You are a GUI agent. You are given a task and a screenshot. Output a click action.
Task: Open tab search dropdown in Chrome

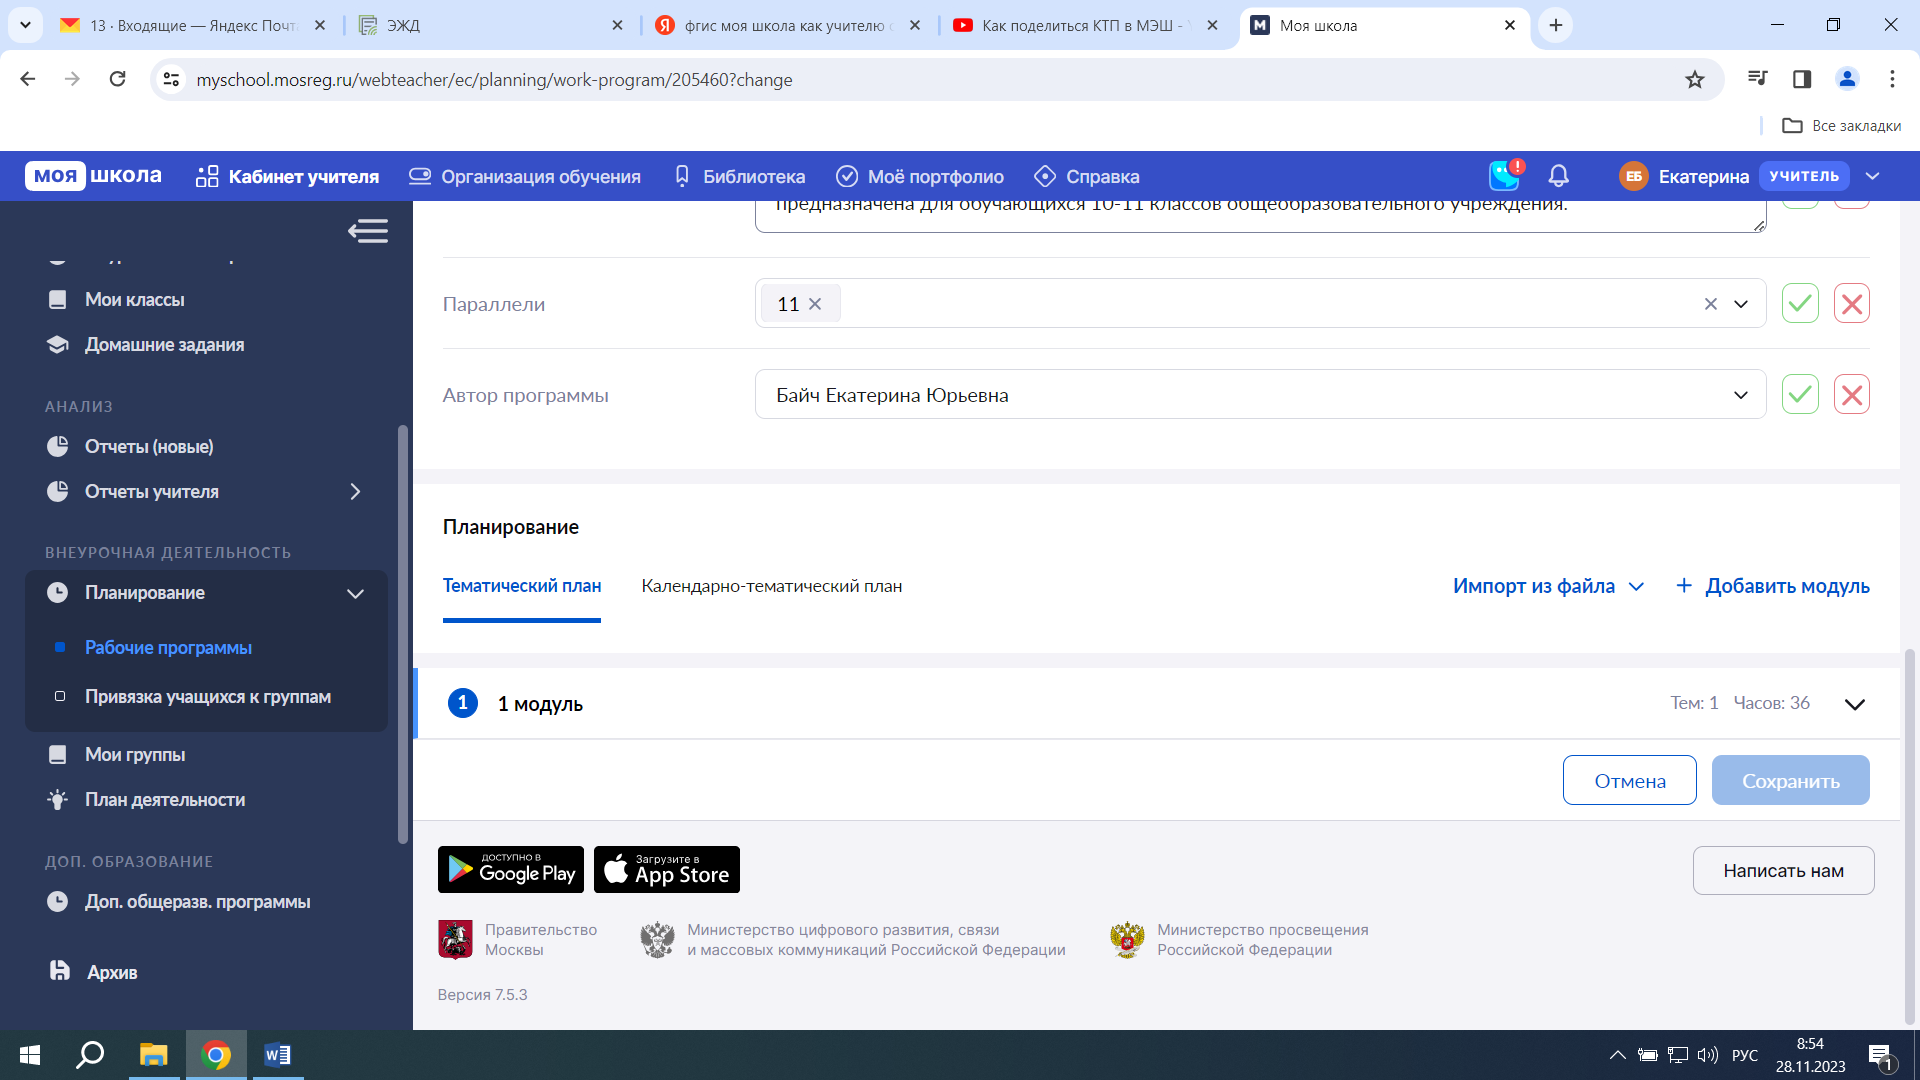pyautogui.click(x=25, y=25)
